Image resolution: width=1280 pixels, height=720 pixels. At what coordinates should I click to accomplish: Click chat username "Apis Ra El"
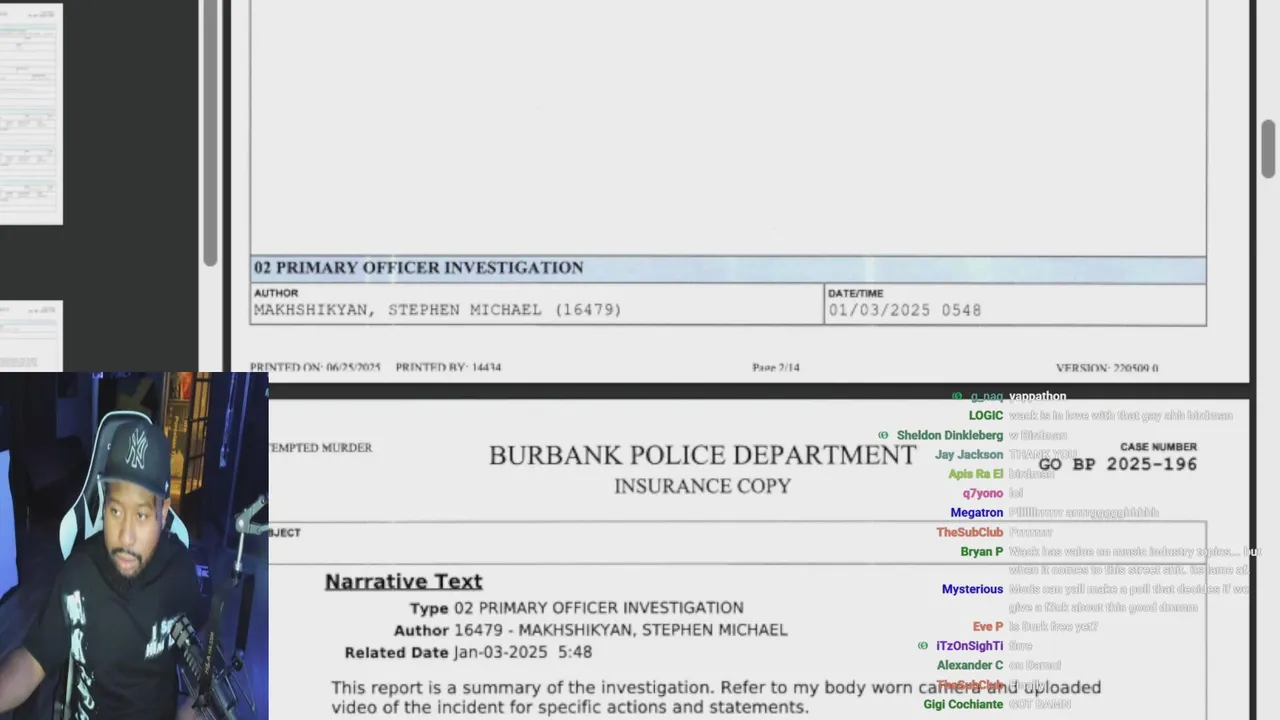975,474
